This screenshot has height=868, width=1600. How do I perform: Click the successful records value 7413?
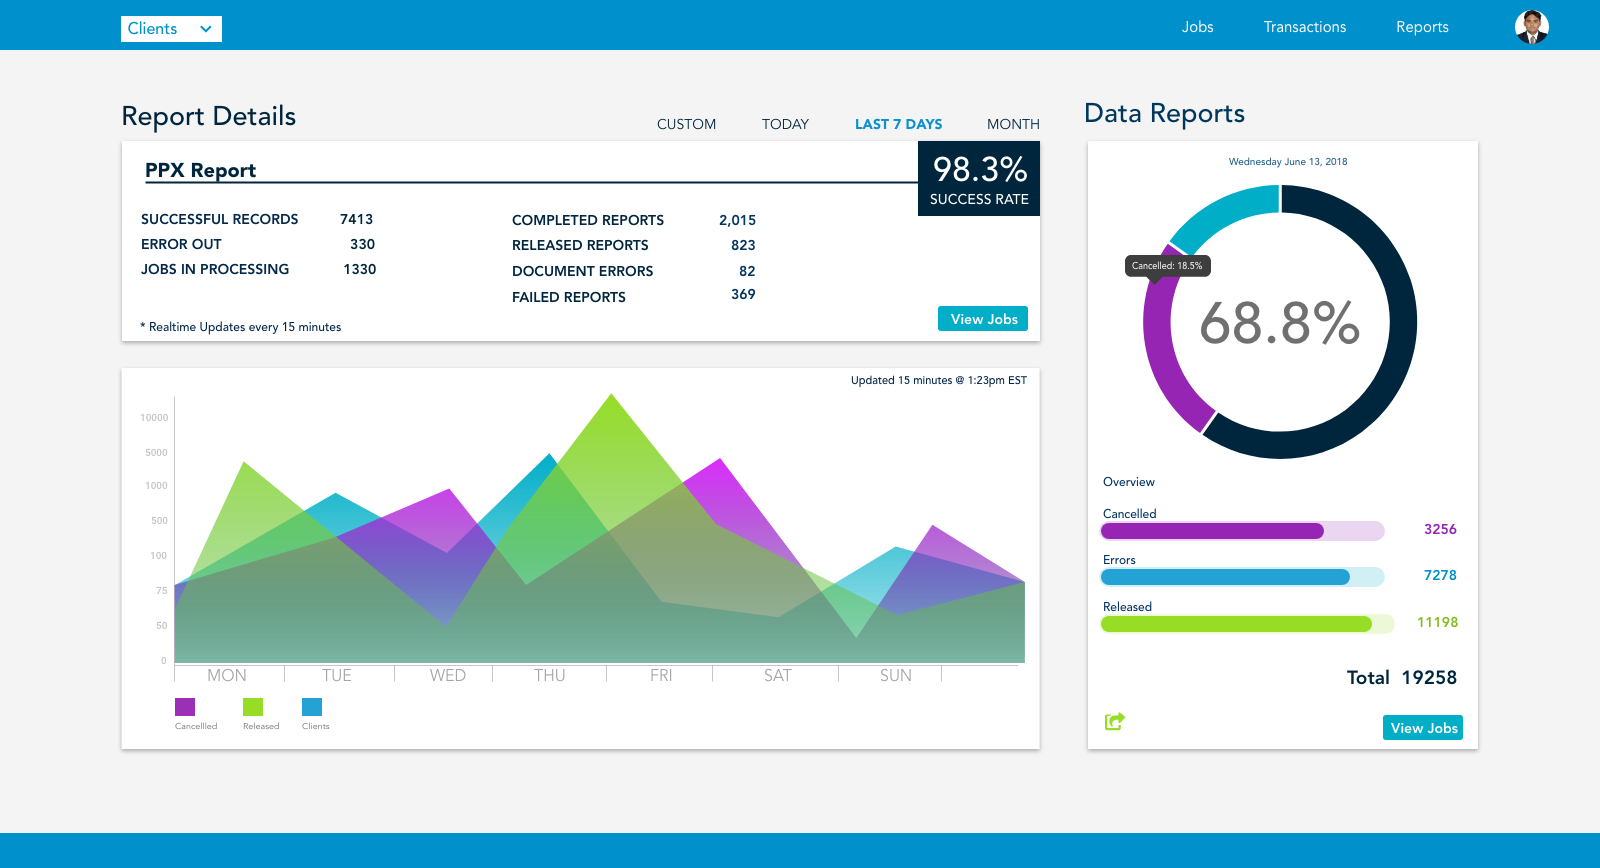(356, 219)
